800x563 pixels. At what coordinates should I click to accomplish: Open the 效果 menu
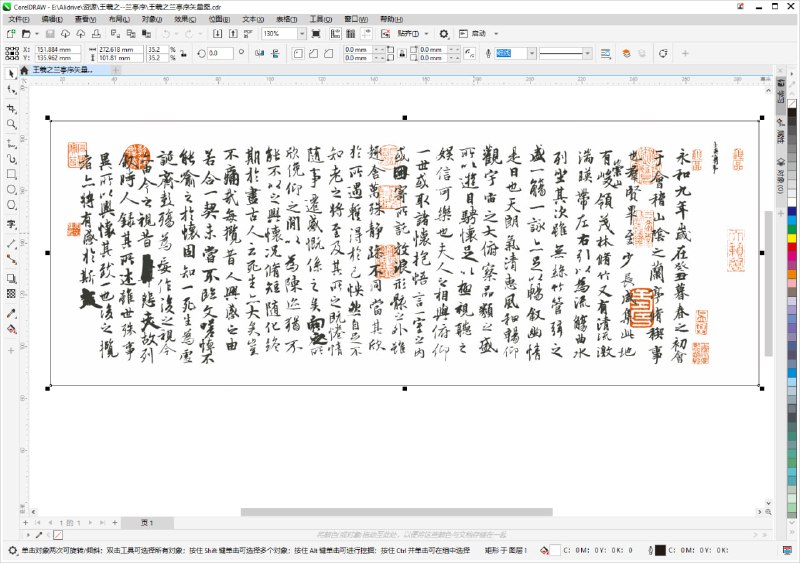(x=185, y=18)
